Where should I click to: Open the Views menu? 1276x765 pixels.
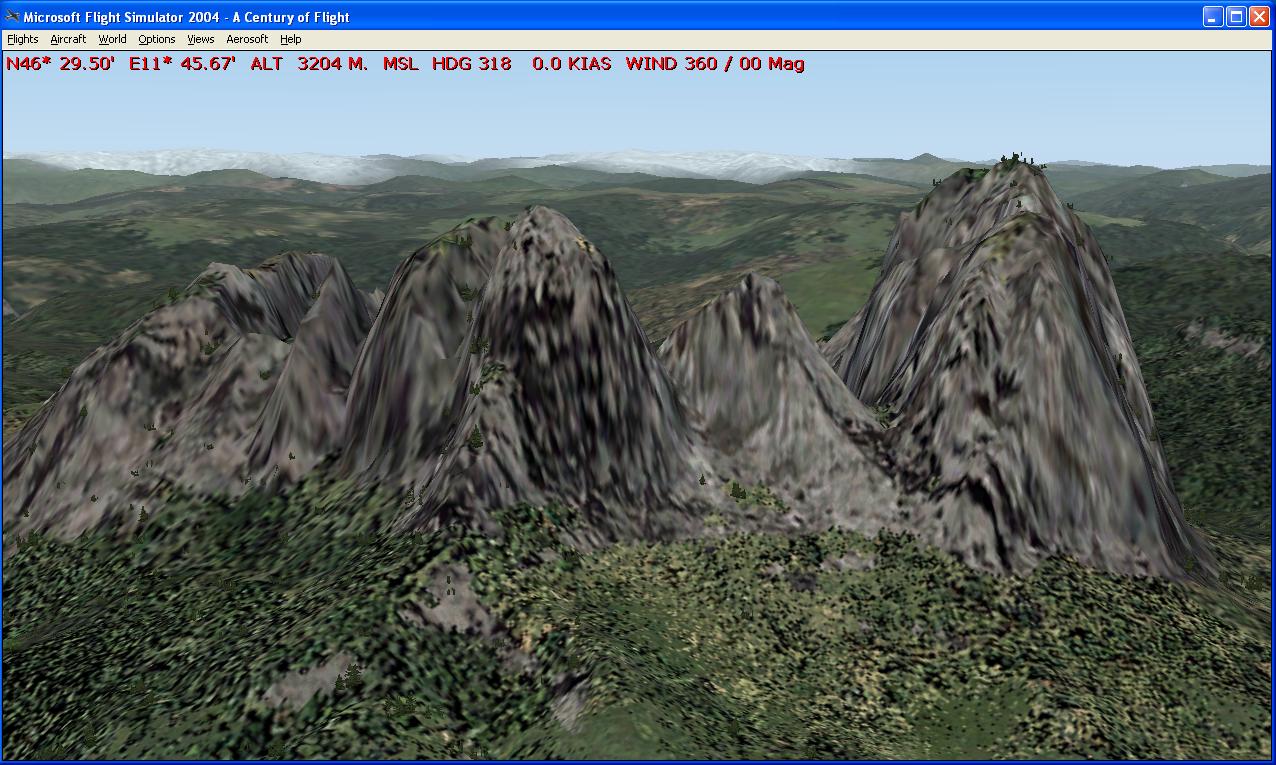tap(200, 39)
